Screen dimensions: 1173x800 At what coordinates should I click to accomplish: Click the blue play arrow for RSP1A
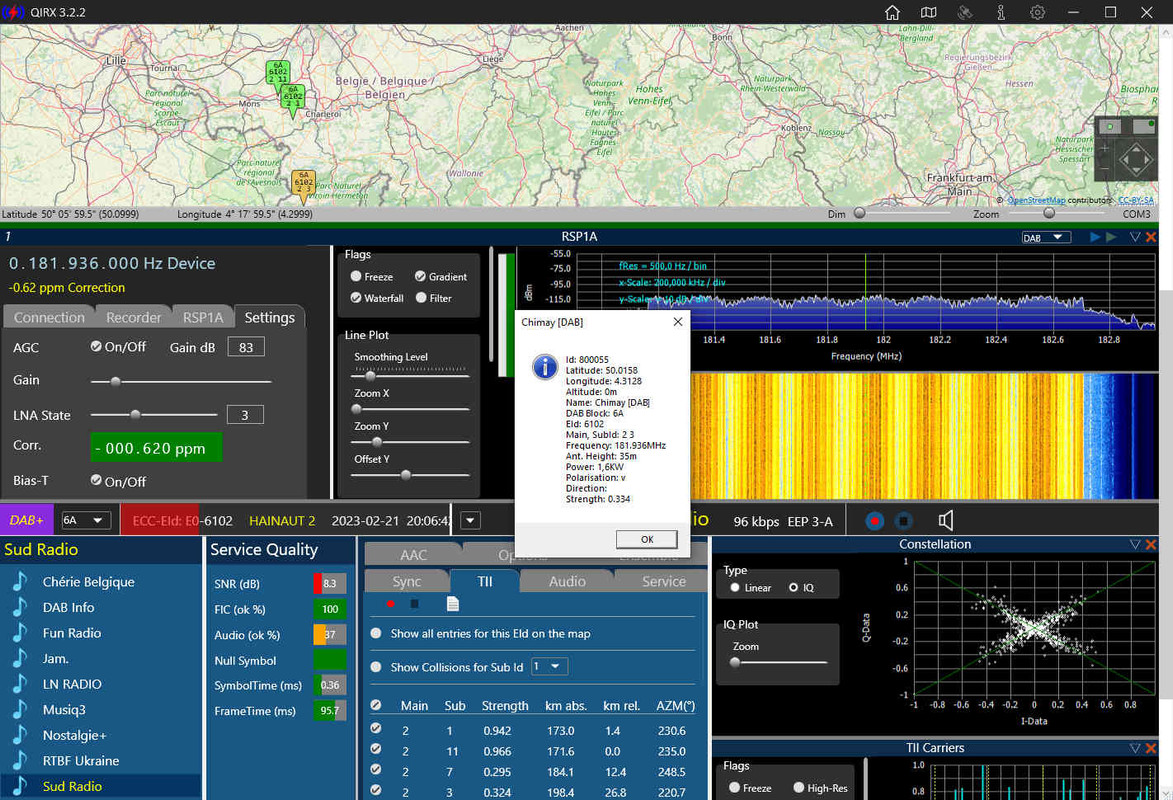pos(1095,237)
